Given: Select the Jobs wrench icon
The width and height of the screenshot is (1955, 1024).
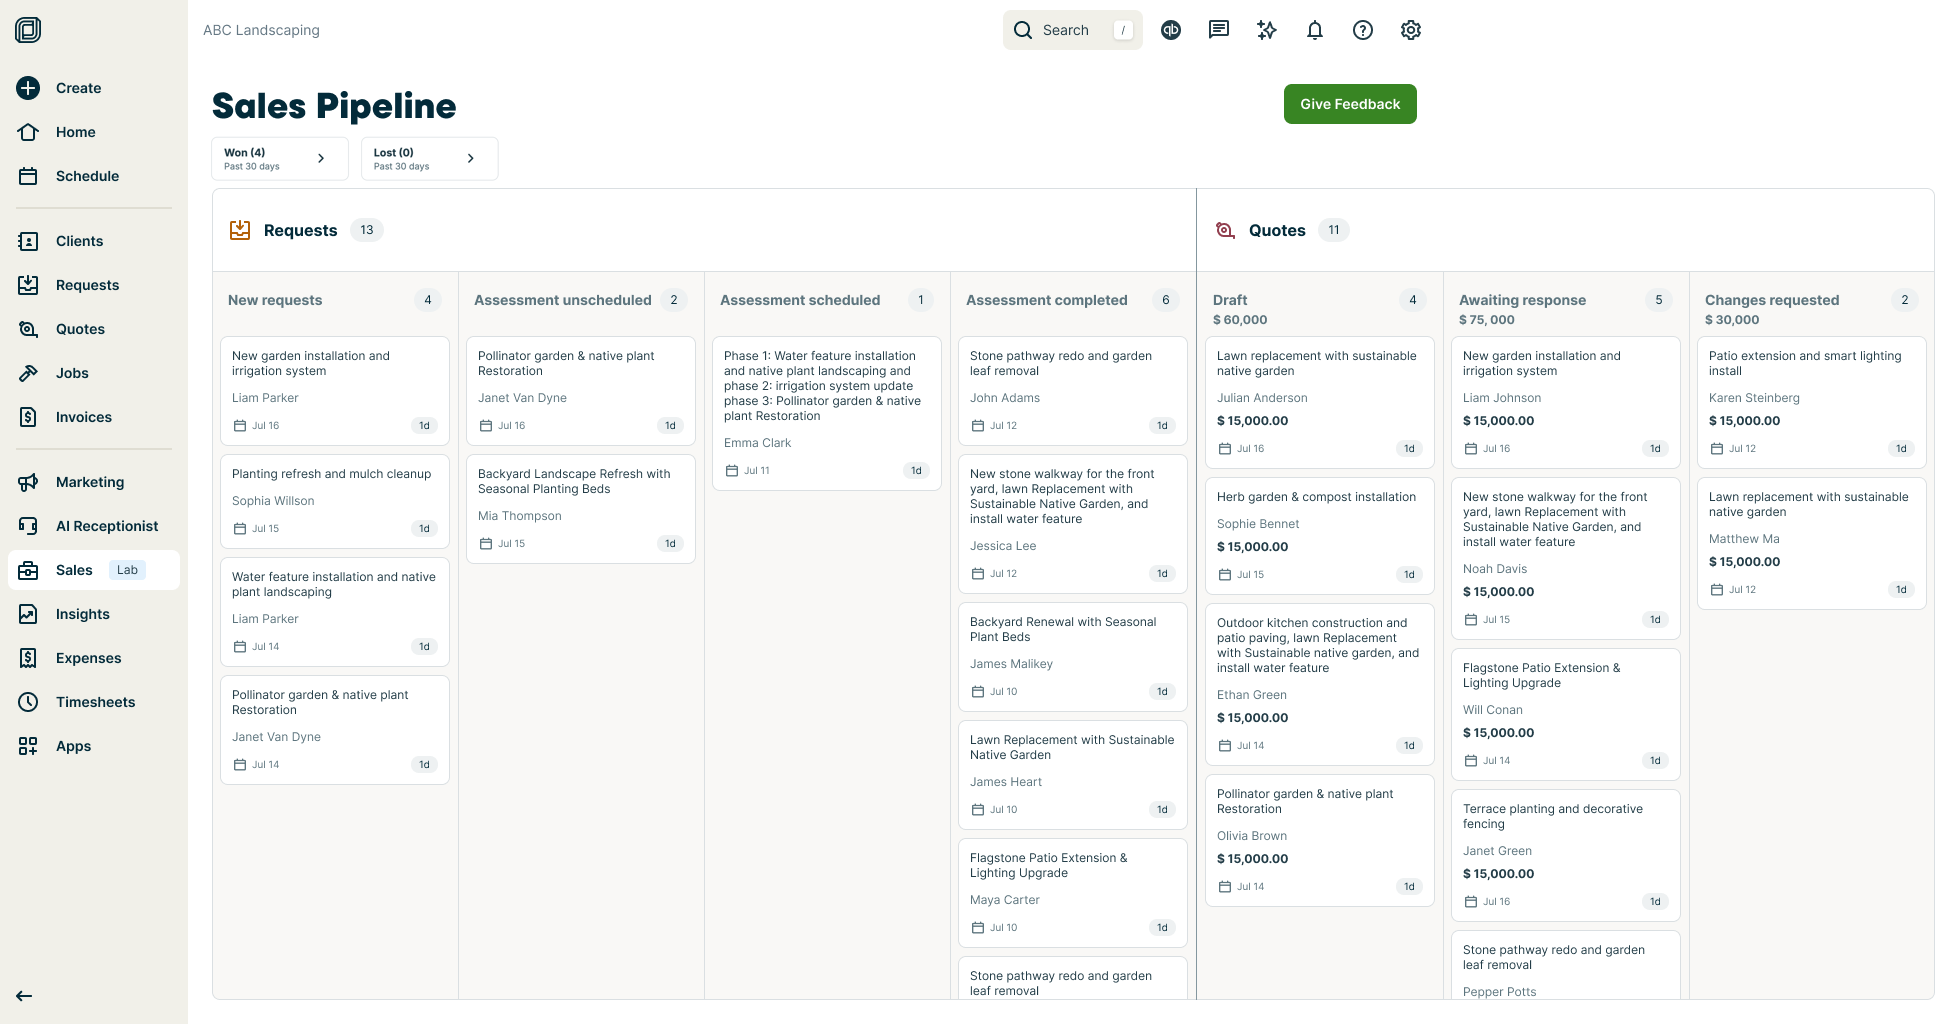Looking at the screenshot, I should (x=29, y=373).
